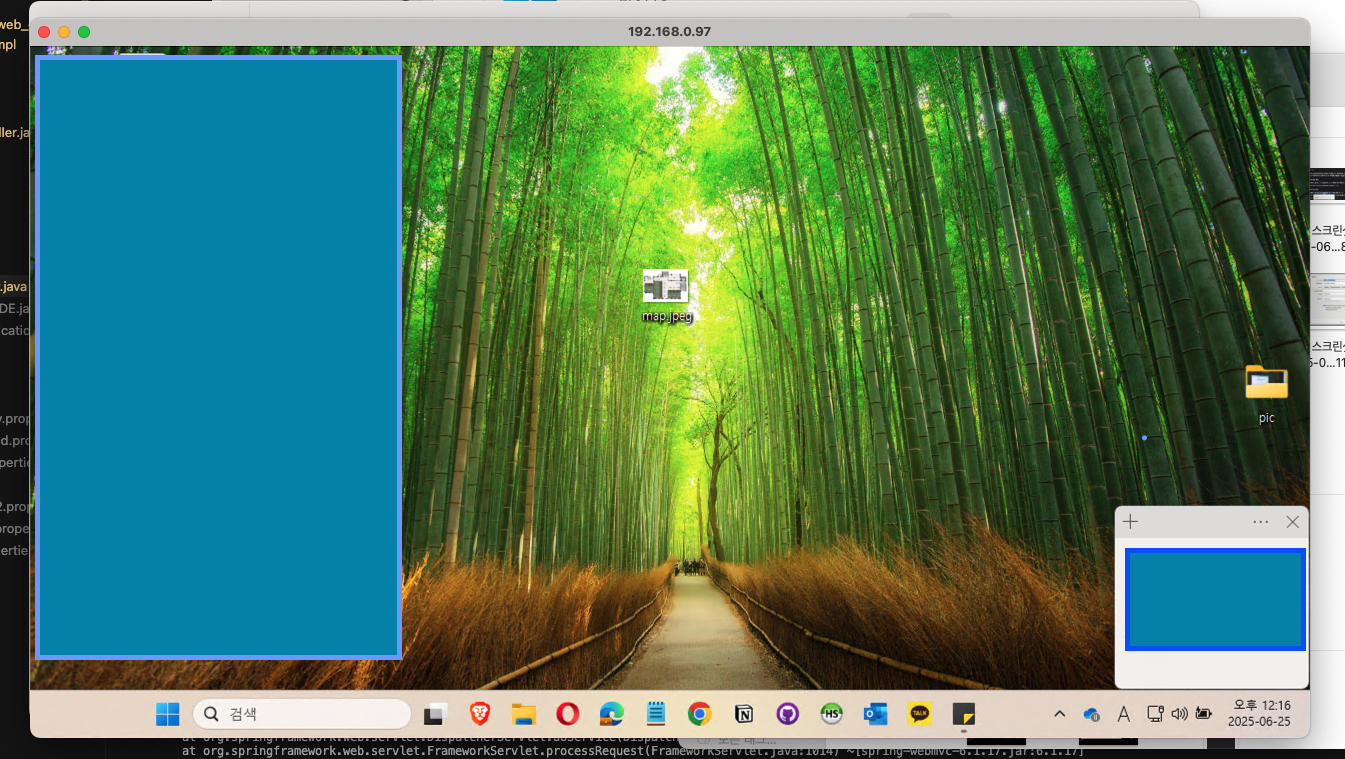Switch input language via the A indicator
Image resolution: width=1345 pixels, height=759 pixels.
1123,714
